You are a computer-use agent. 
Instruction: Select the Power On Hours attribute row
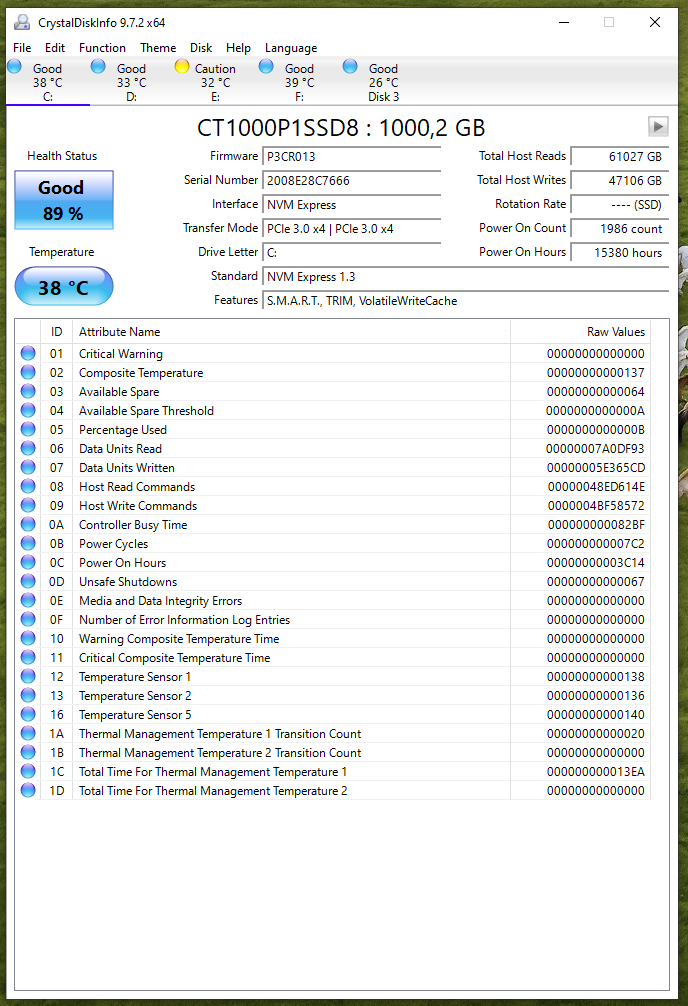(332, 563)
